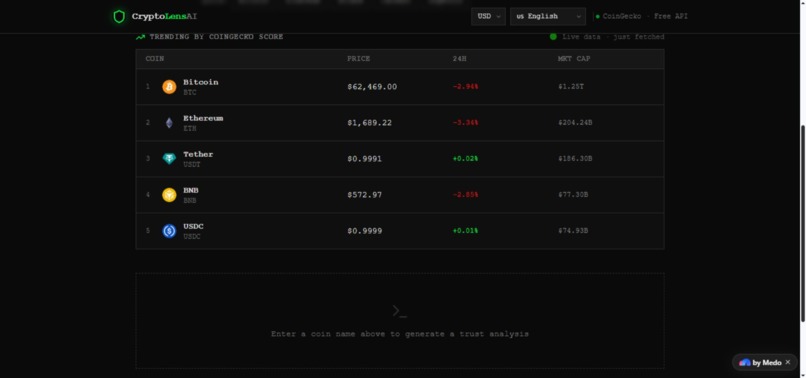The width and height of the screenshot is (806, 378).
Task: Click the trending arrow icon beside TRENDING BY COINGECKO SCORE
Action: tap(140, 37)
